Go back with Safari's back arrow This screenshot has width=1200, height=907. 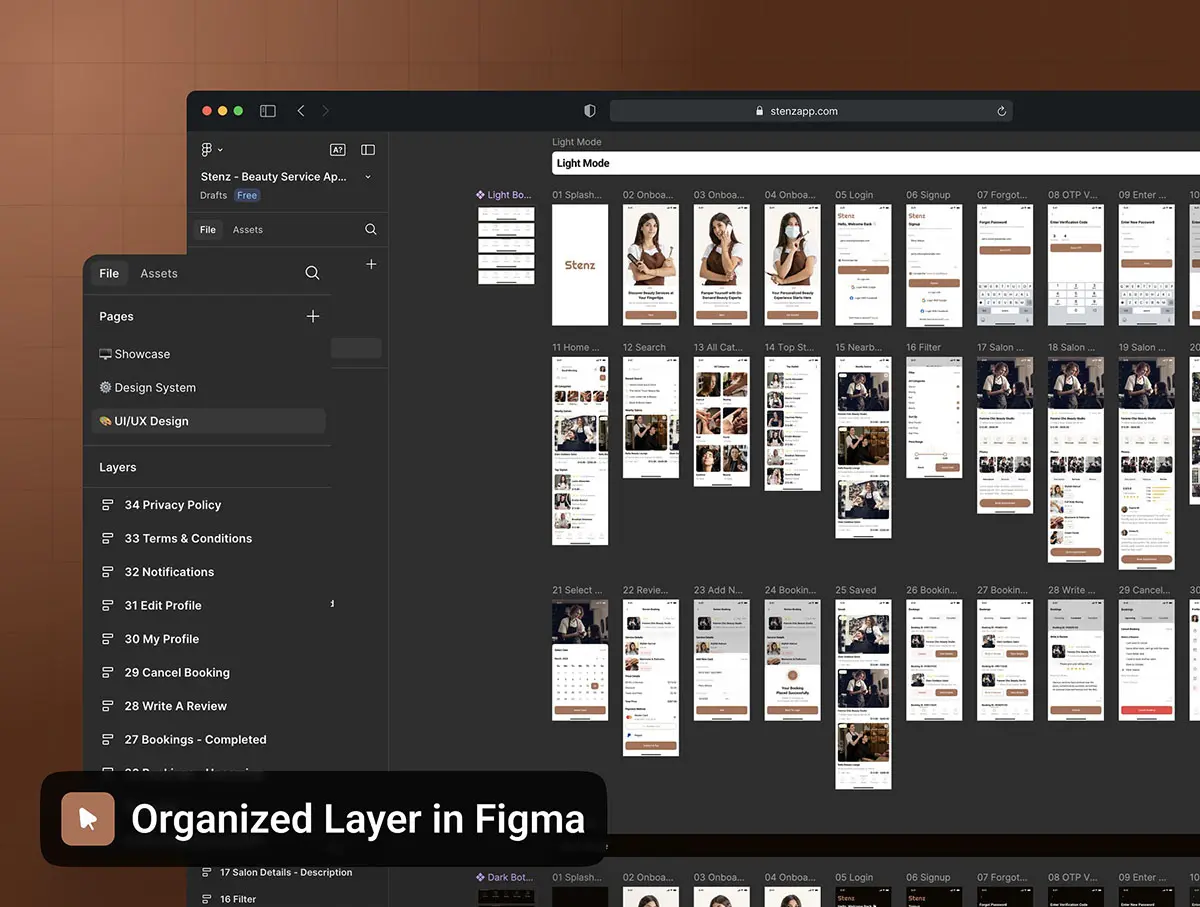(x=301, y=111)
